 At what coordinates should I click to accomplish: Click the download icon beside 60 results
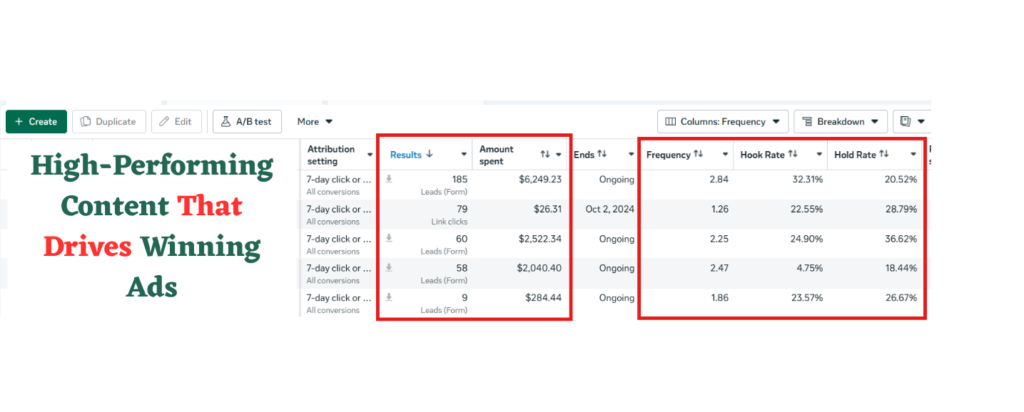(389, 239)
